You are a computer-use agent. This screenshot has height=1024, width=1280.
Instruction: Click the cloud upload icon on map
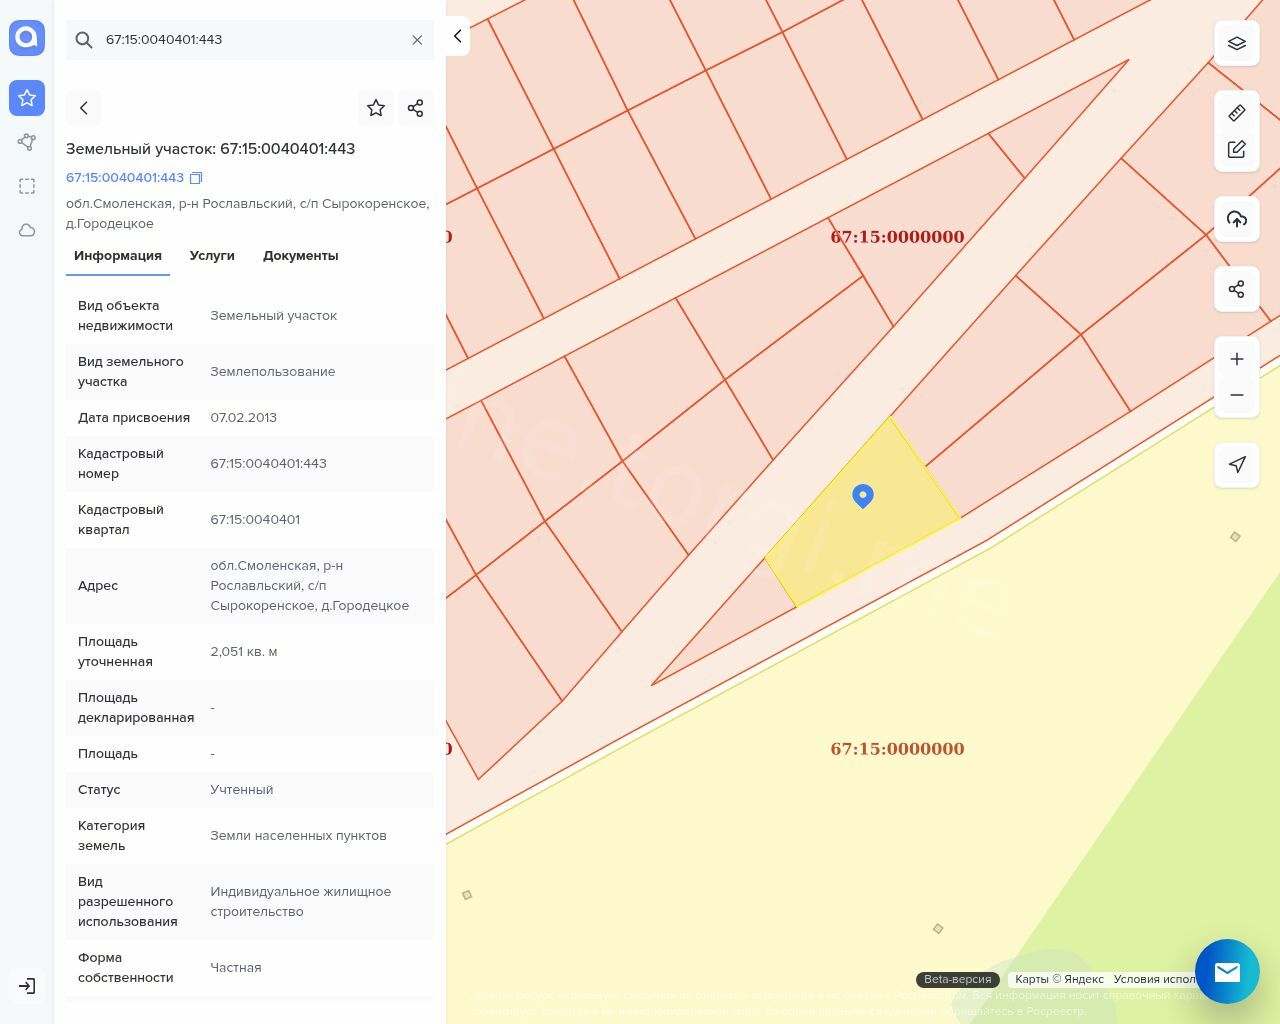(x=1236, y=219)
